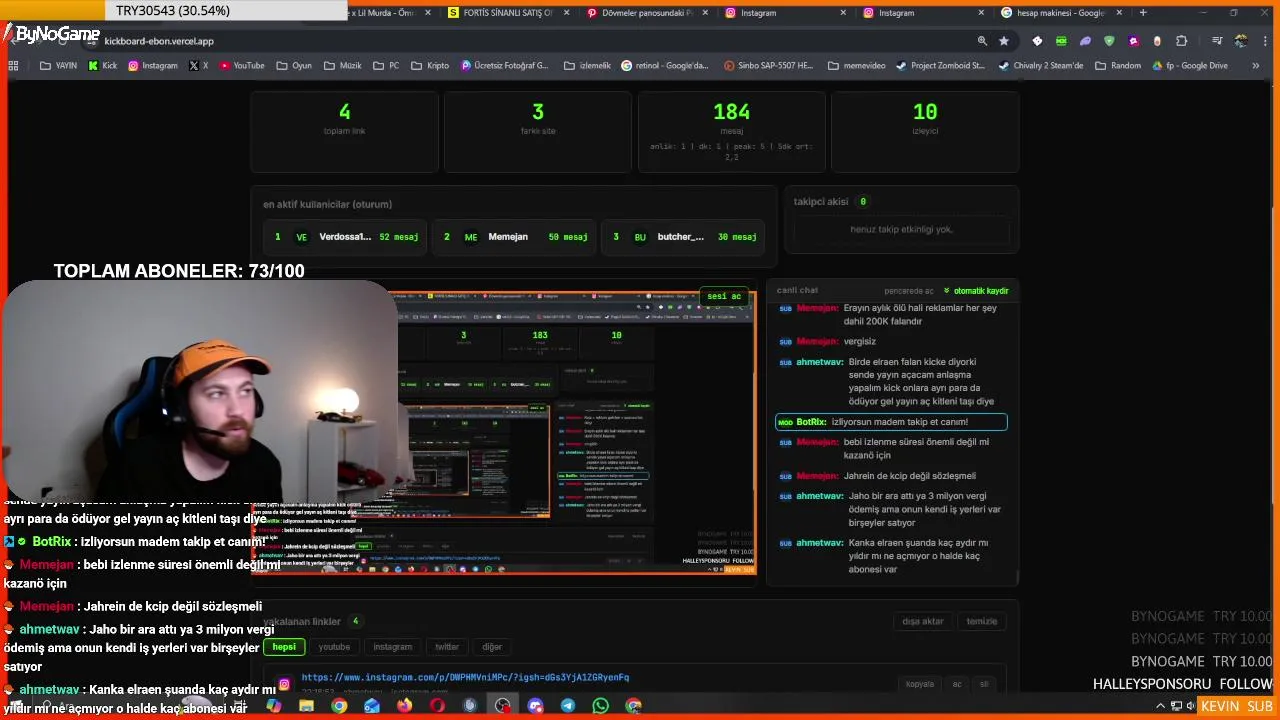Click the sesi ac unmute button
1280x720 pixels.
(724, 296)
